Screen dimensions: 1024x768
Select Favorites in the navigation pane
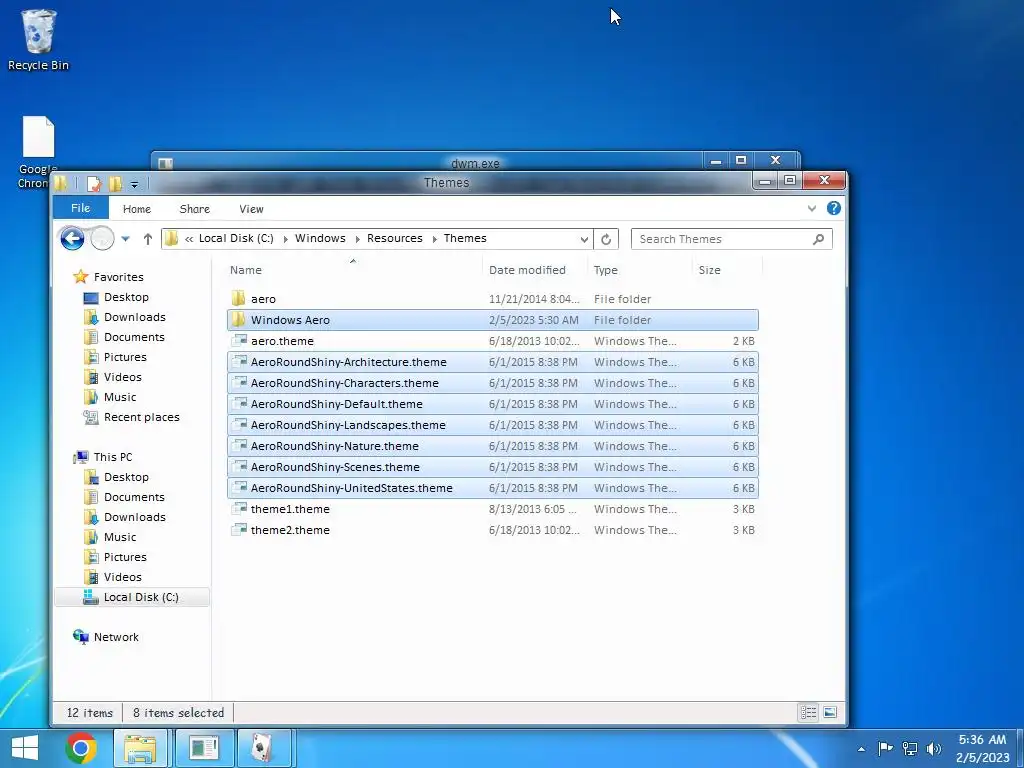pos(118,277)
